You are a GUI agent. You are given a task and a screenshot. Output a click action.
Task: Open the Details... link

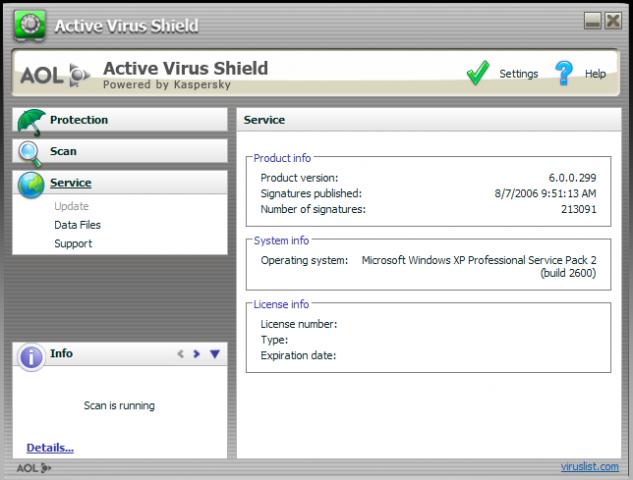coord(50,448)
